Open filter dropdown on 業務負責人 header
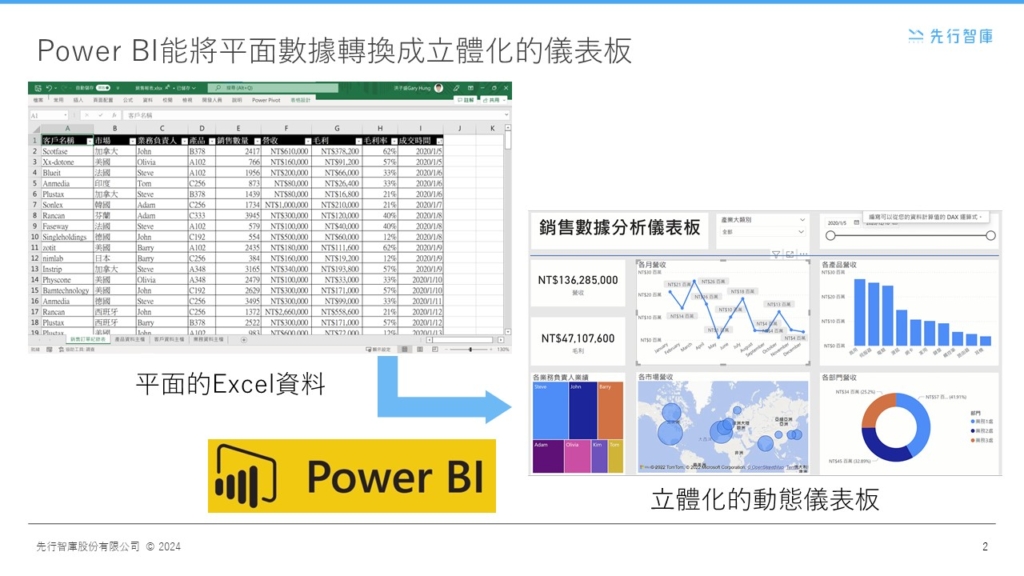The height and width of the screenshot is (576, 1024). point(184,141)
